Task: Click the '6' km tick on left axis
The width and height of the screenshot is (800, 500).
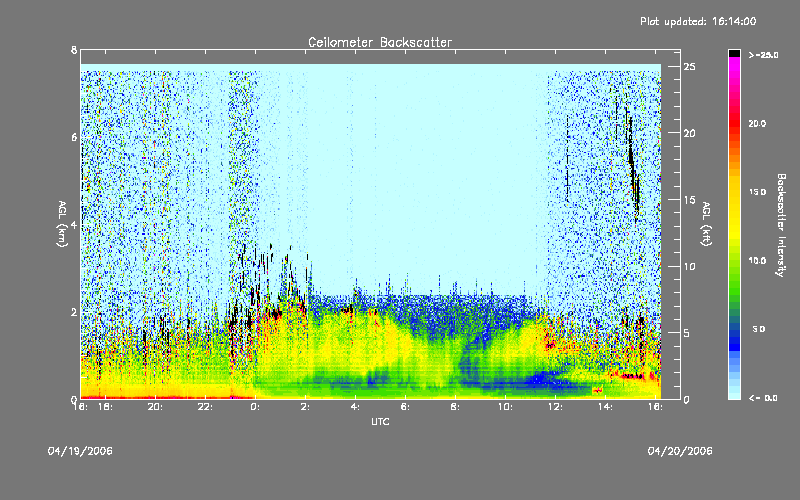Action: tap(74, 137)
